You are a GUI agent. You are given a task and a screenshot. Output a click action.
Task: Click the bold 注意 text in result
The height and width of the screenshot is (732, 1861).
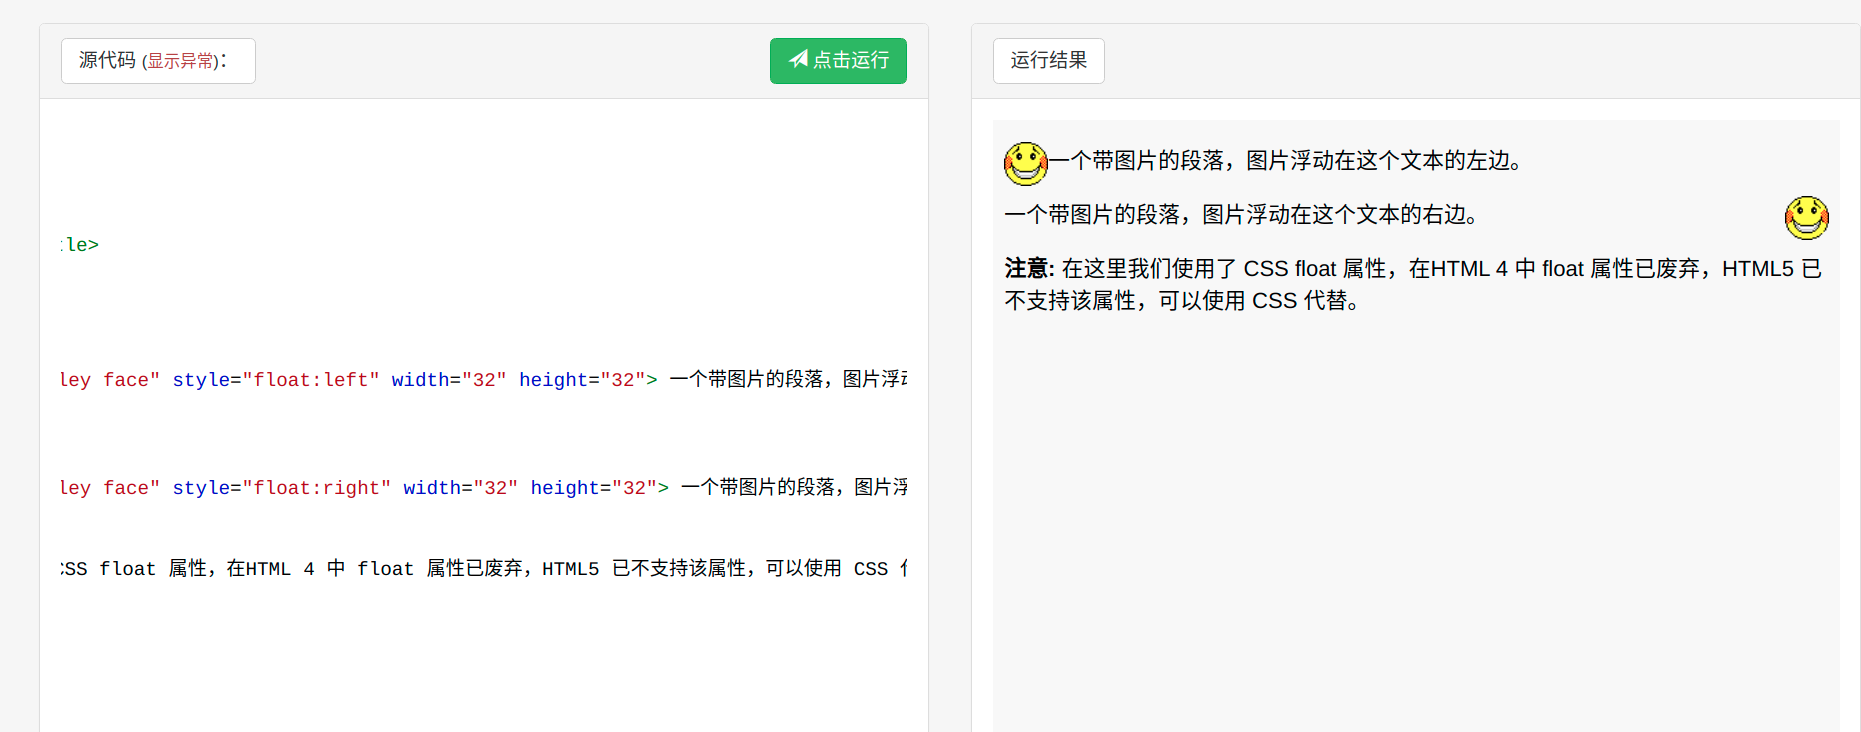click(1030, 269)
